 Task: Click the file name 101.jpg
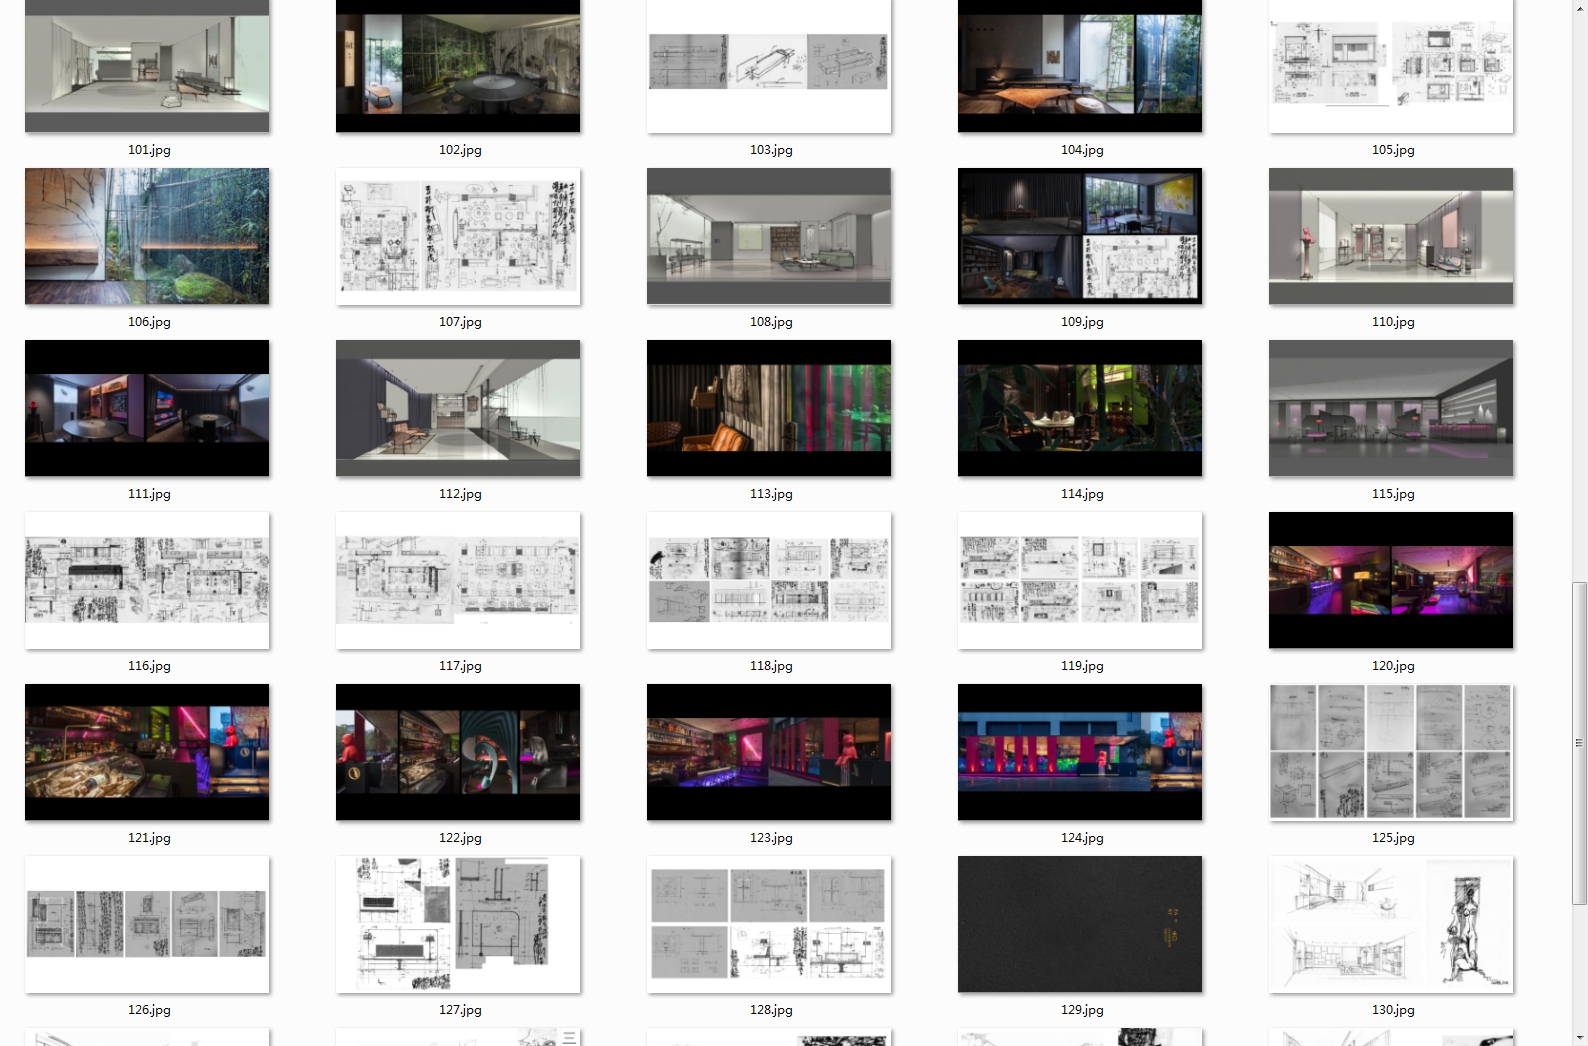coord(149,150)
